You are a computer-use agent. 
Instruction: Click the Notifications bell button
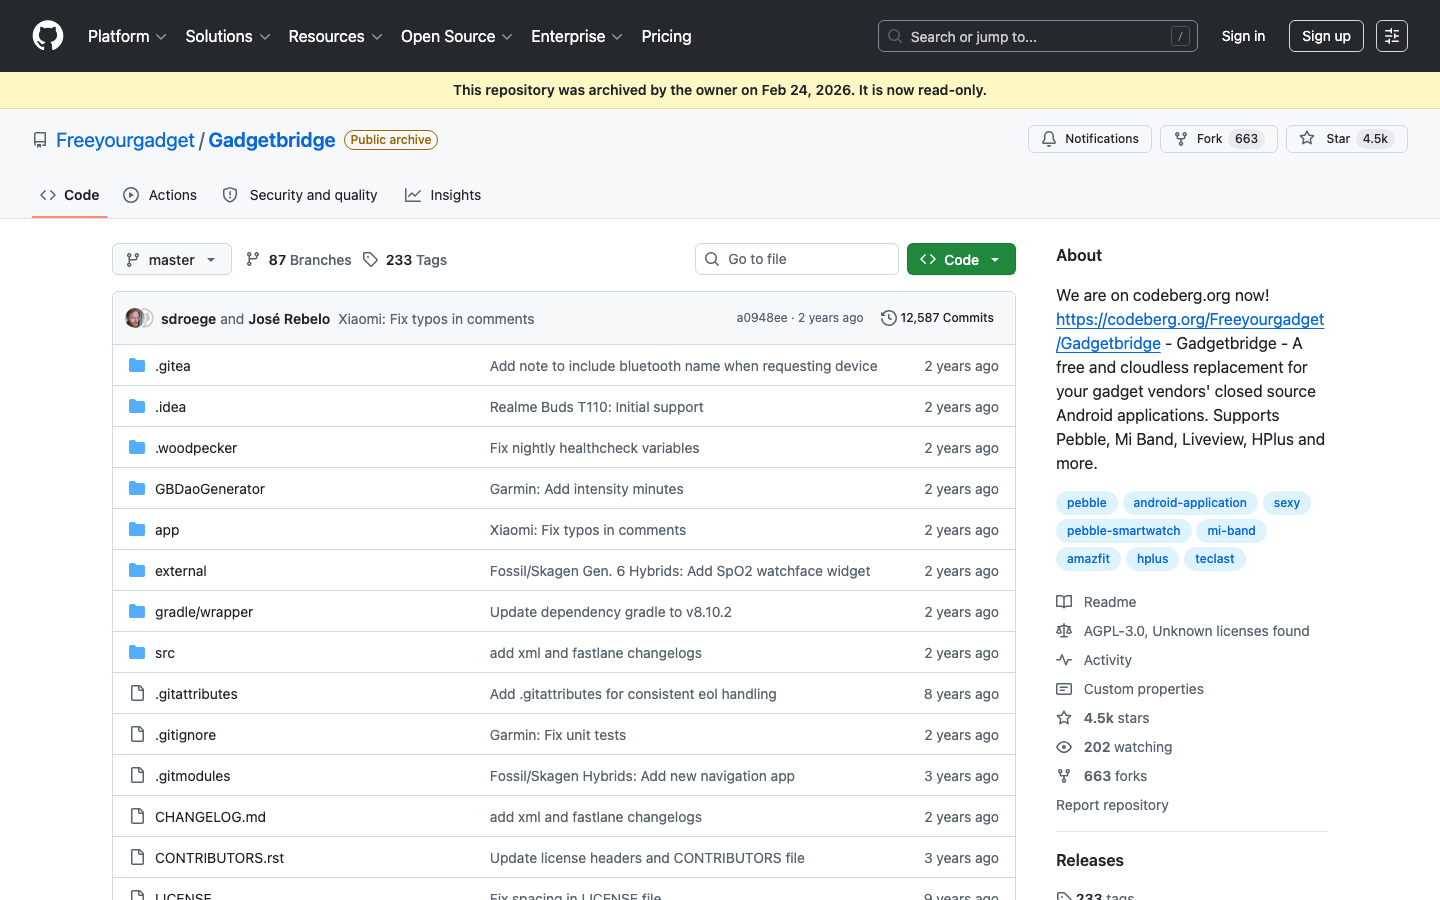coord(1089,139)
